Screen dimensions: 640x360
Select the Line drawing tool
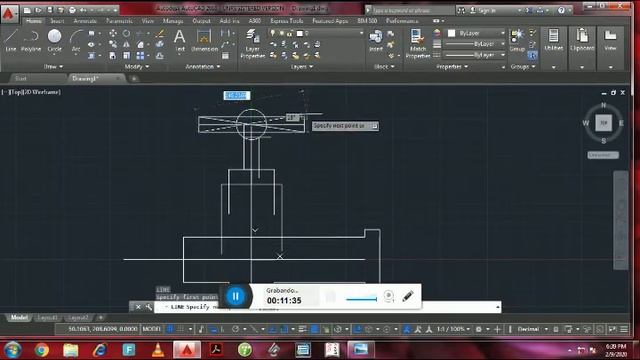click(x=11, y=40)
